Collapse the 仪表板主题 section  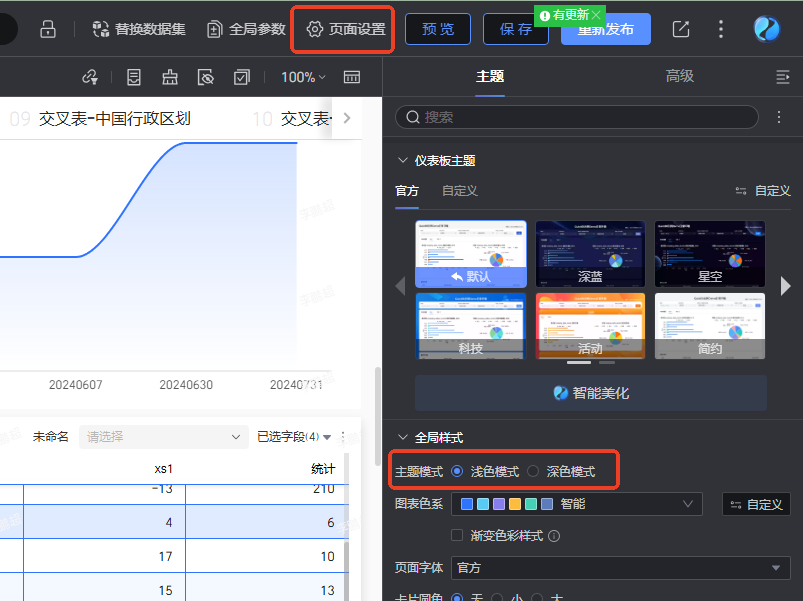(x=403, y=160)
